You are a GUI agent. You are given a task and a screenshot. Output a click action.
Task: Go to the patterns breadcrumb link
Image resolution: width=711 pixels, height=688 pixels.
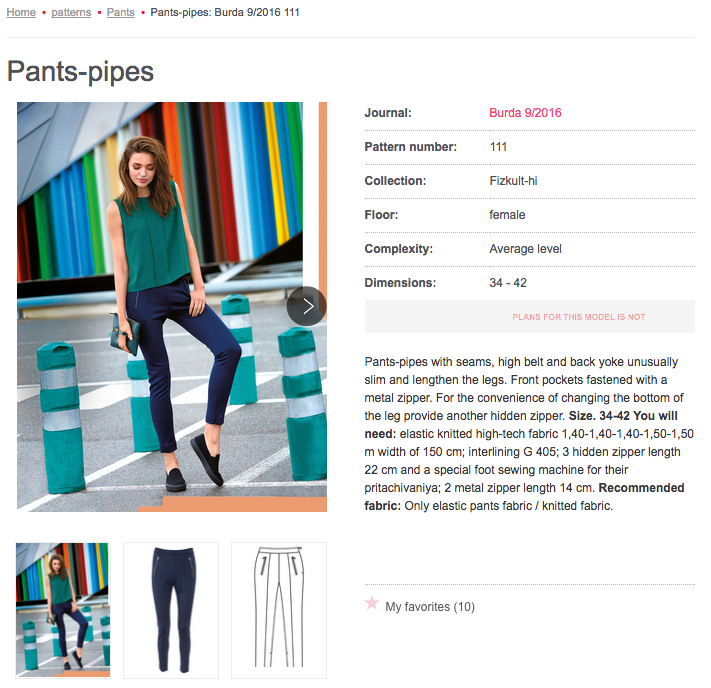click(71, 12)
